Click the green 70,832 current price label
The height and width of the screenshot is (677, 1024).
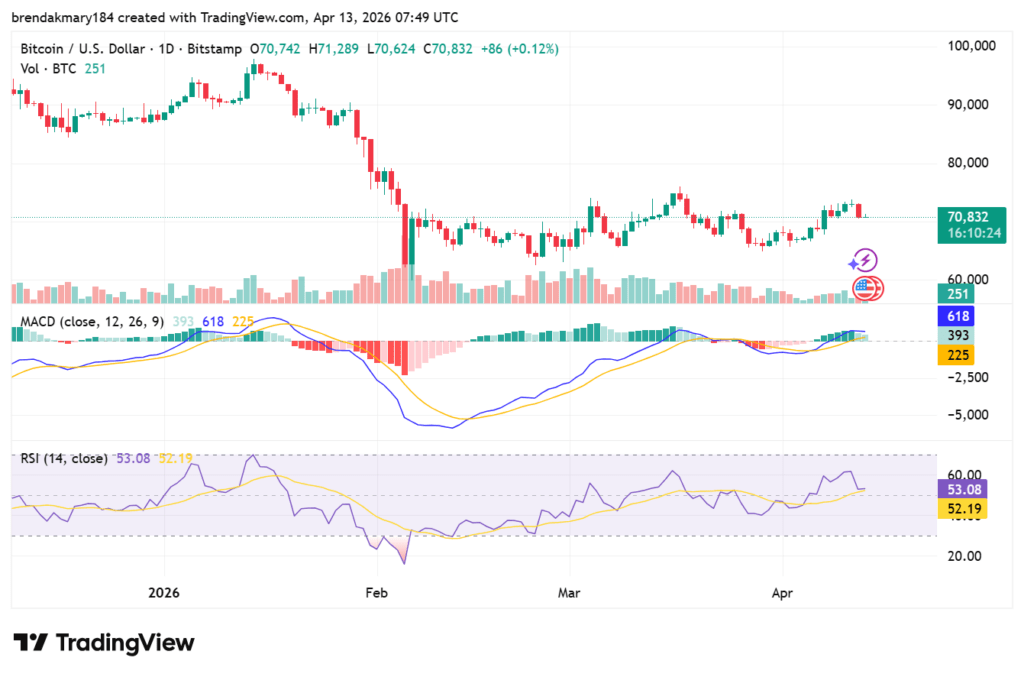[966, 215]
